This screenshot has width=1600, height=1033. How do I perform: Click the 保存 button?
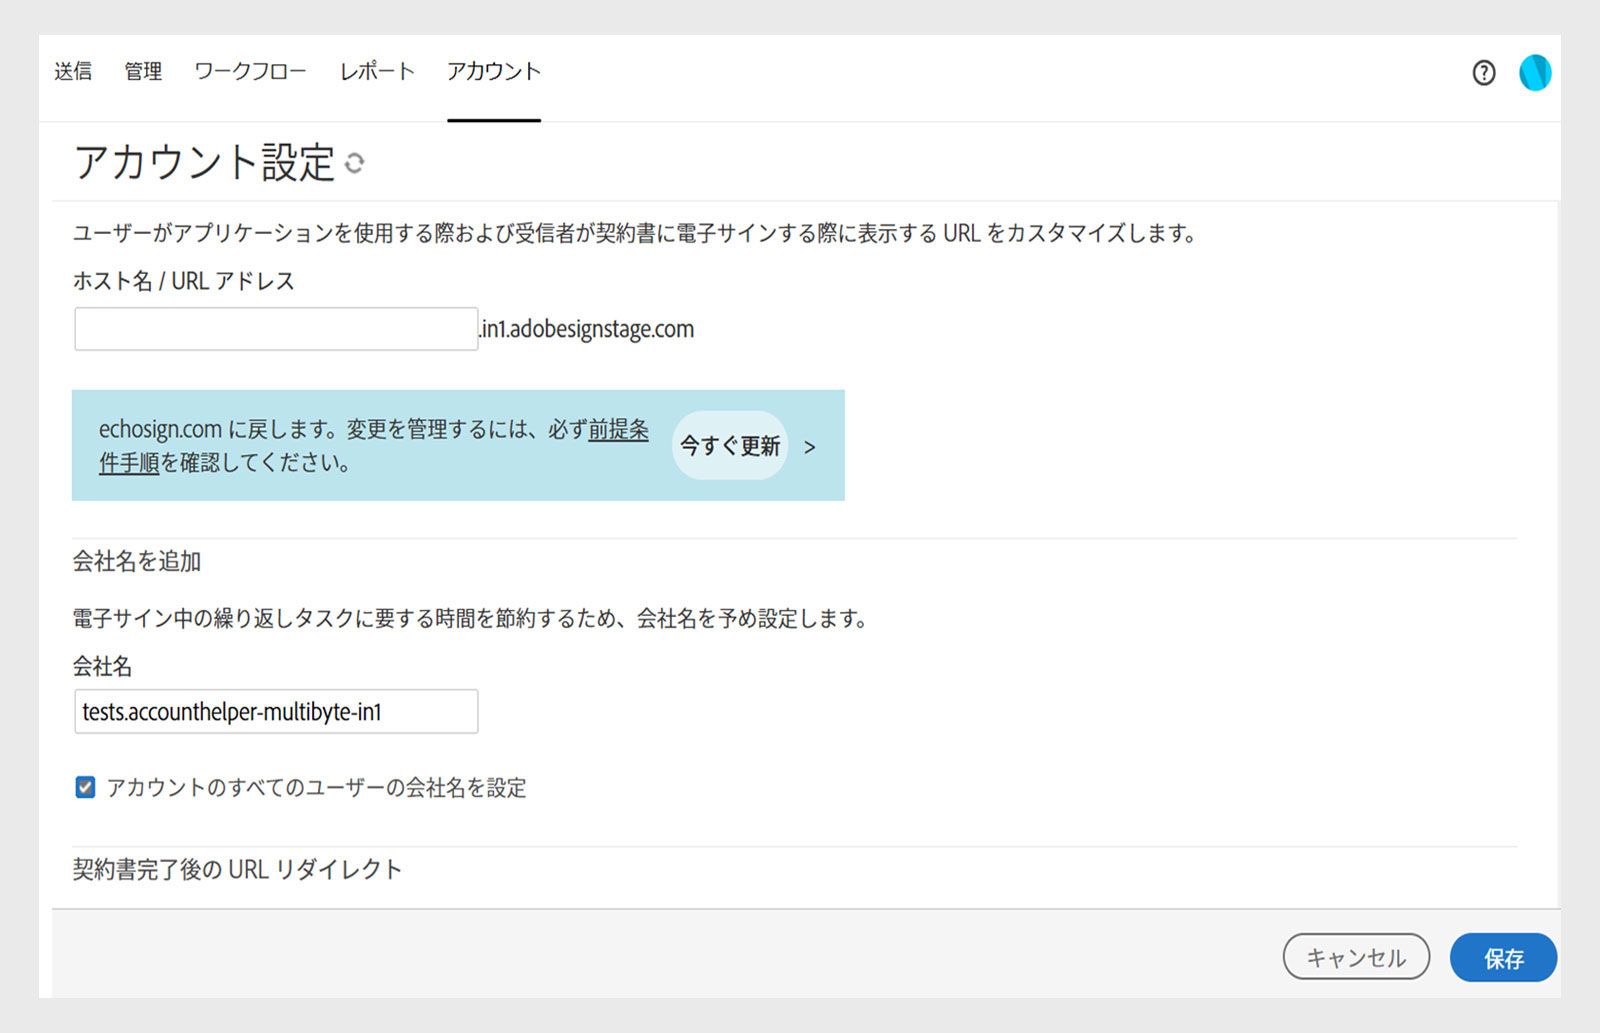1503,957
